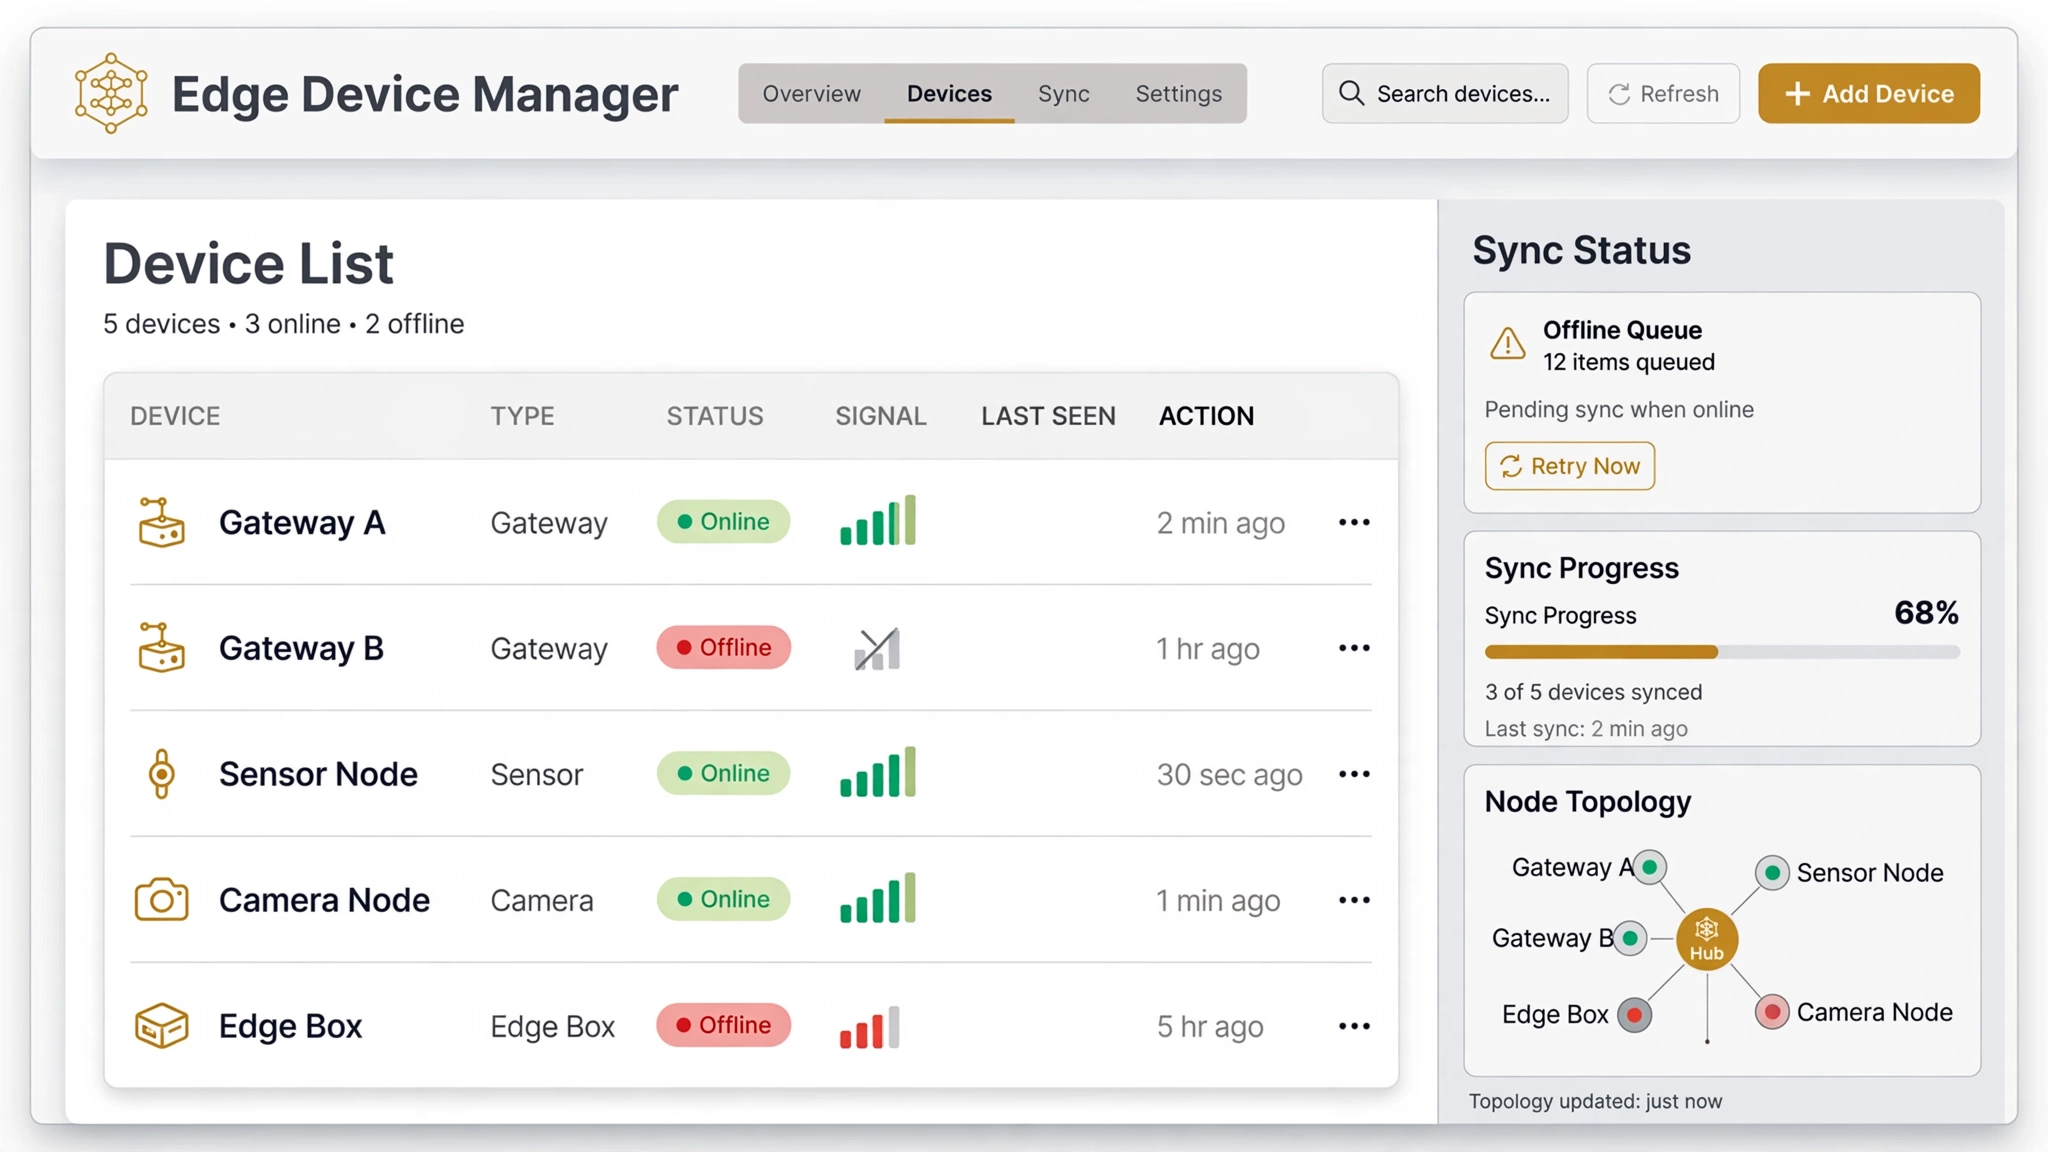Viewport: 2048px width, 1152px height.
Task: Click the '68%' sync value
Action: coord(1926,613)
